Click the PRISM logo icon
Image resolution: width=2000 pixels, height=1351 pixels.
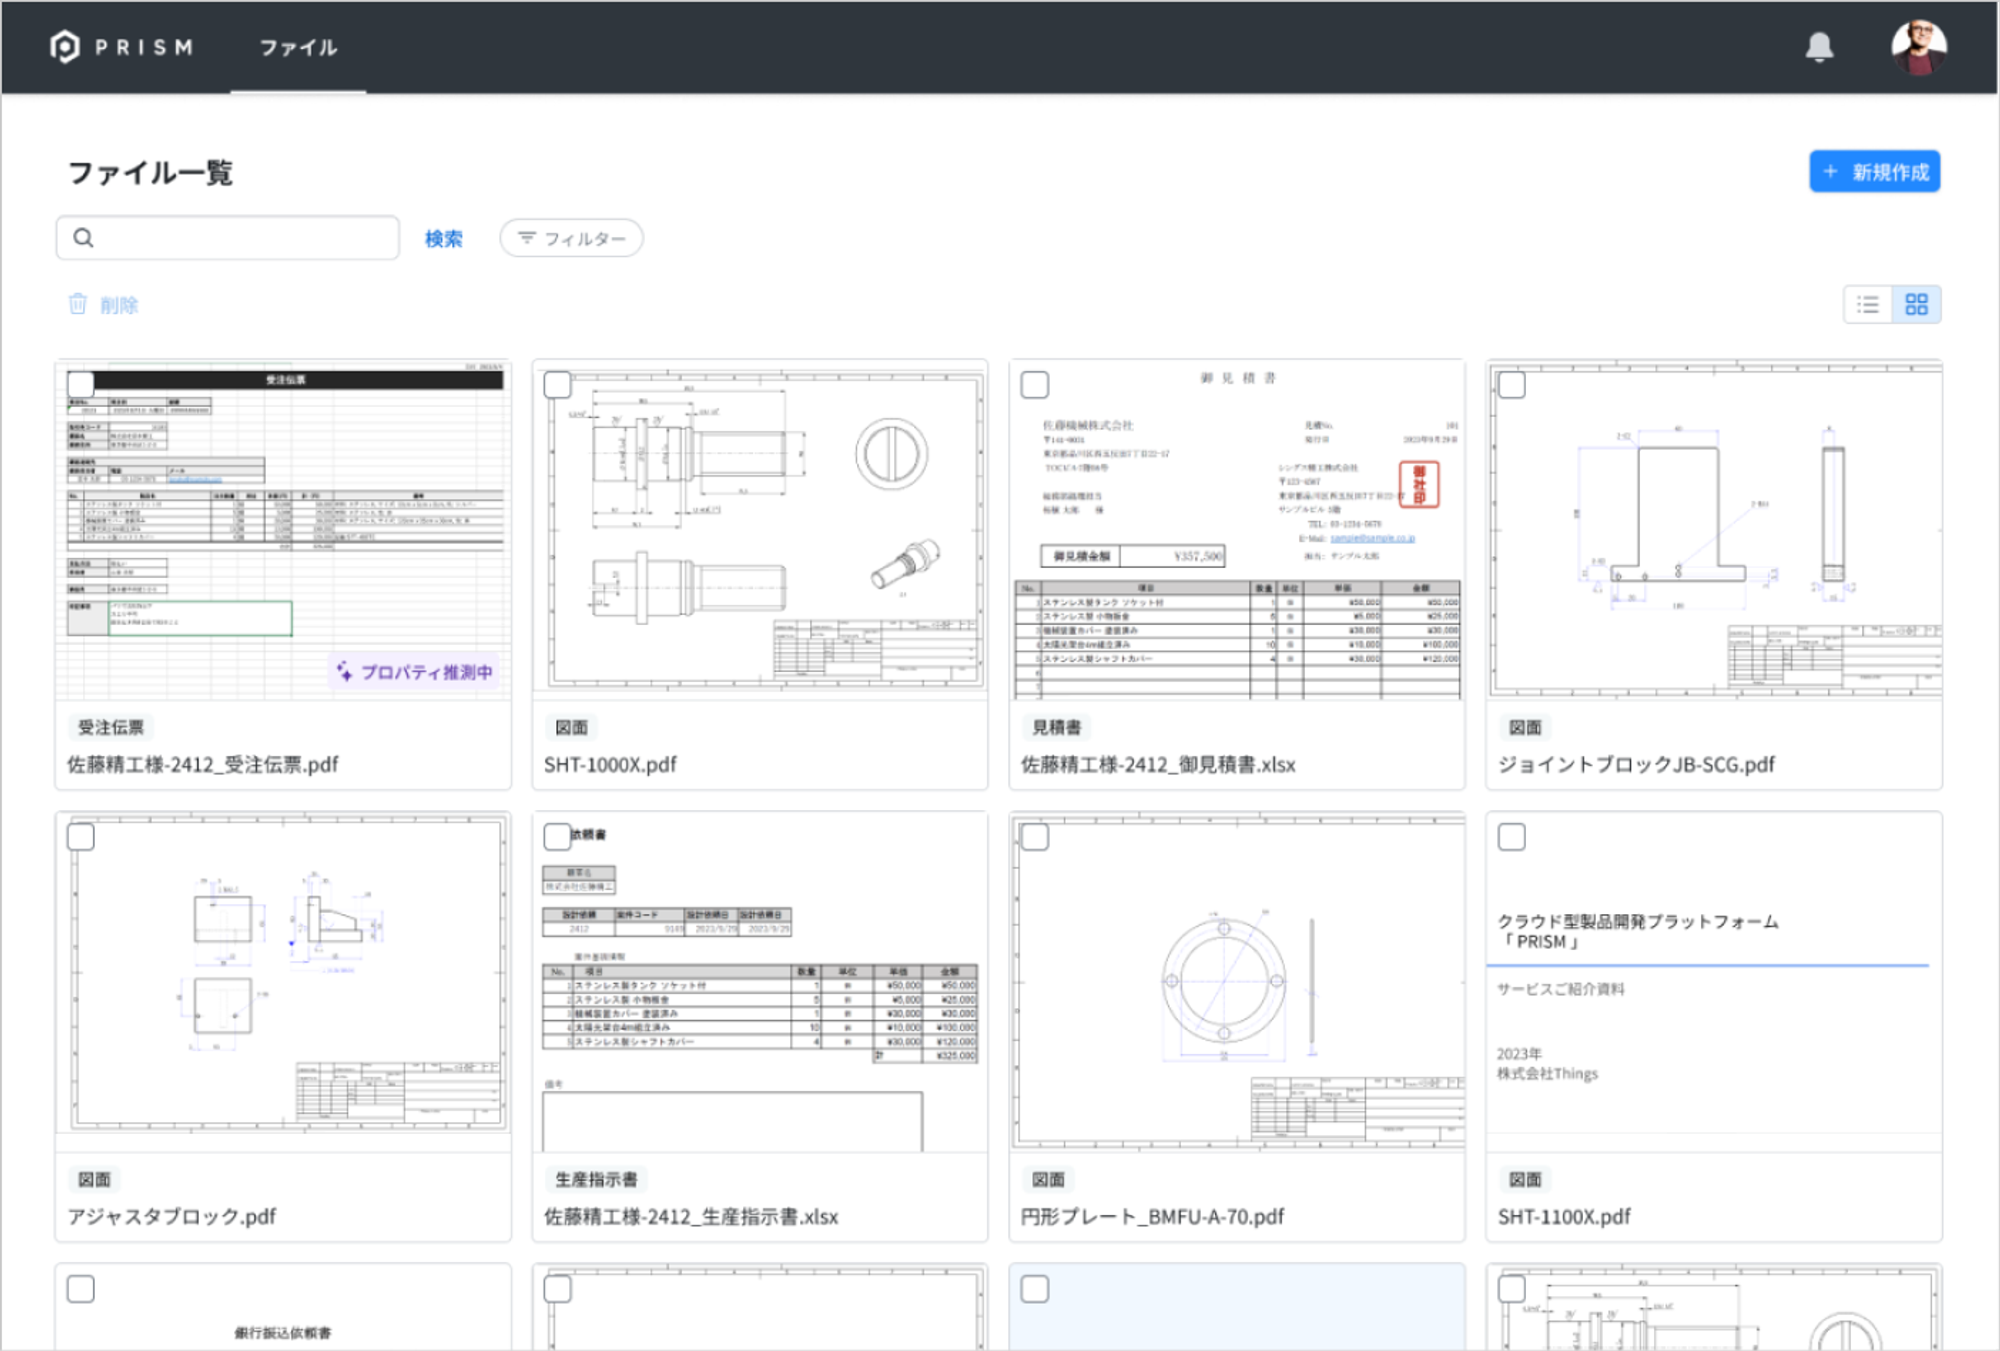click(65, 47)
